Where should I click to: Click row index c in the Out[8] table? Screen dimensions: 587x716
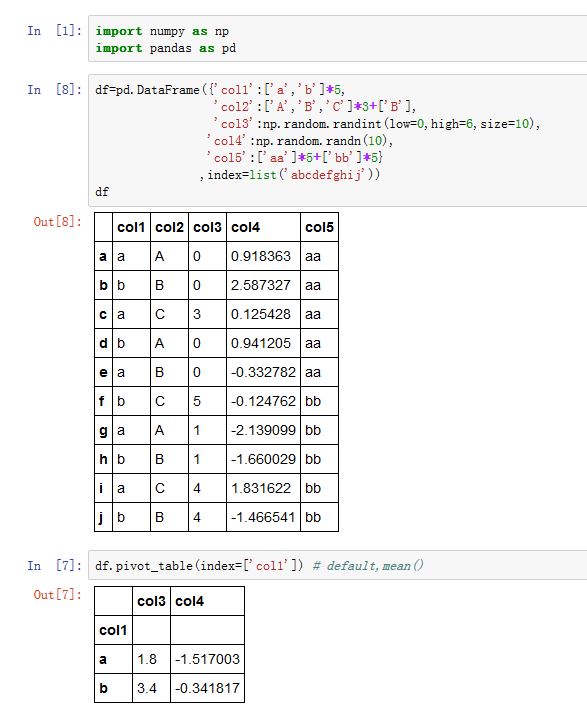(103, 314)
